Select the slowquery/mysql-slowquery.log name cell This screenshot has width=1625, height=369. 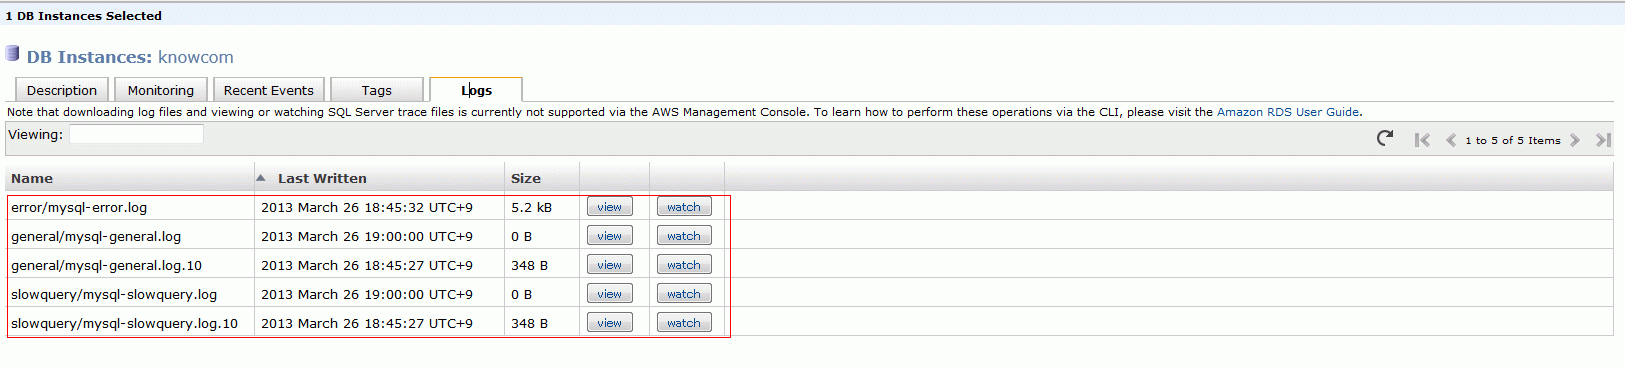[131, 294]
